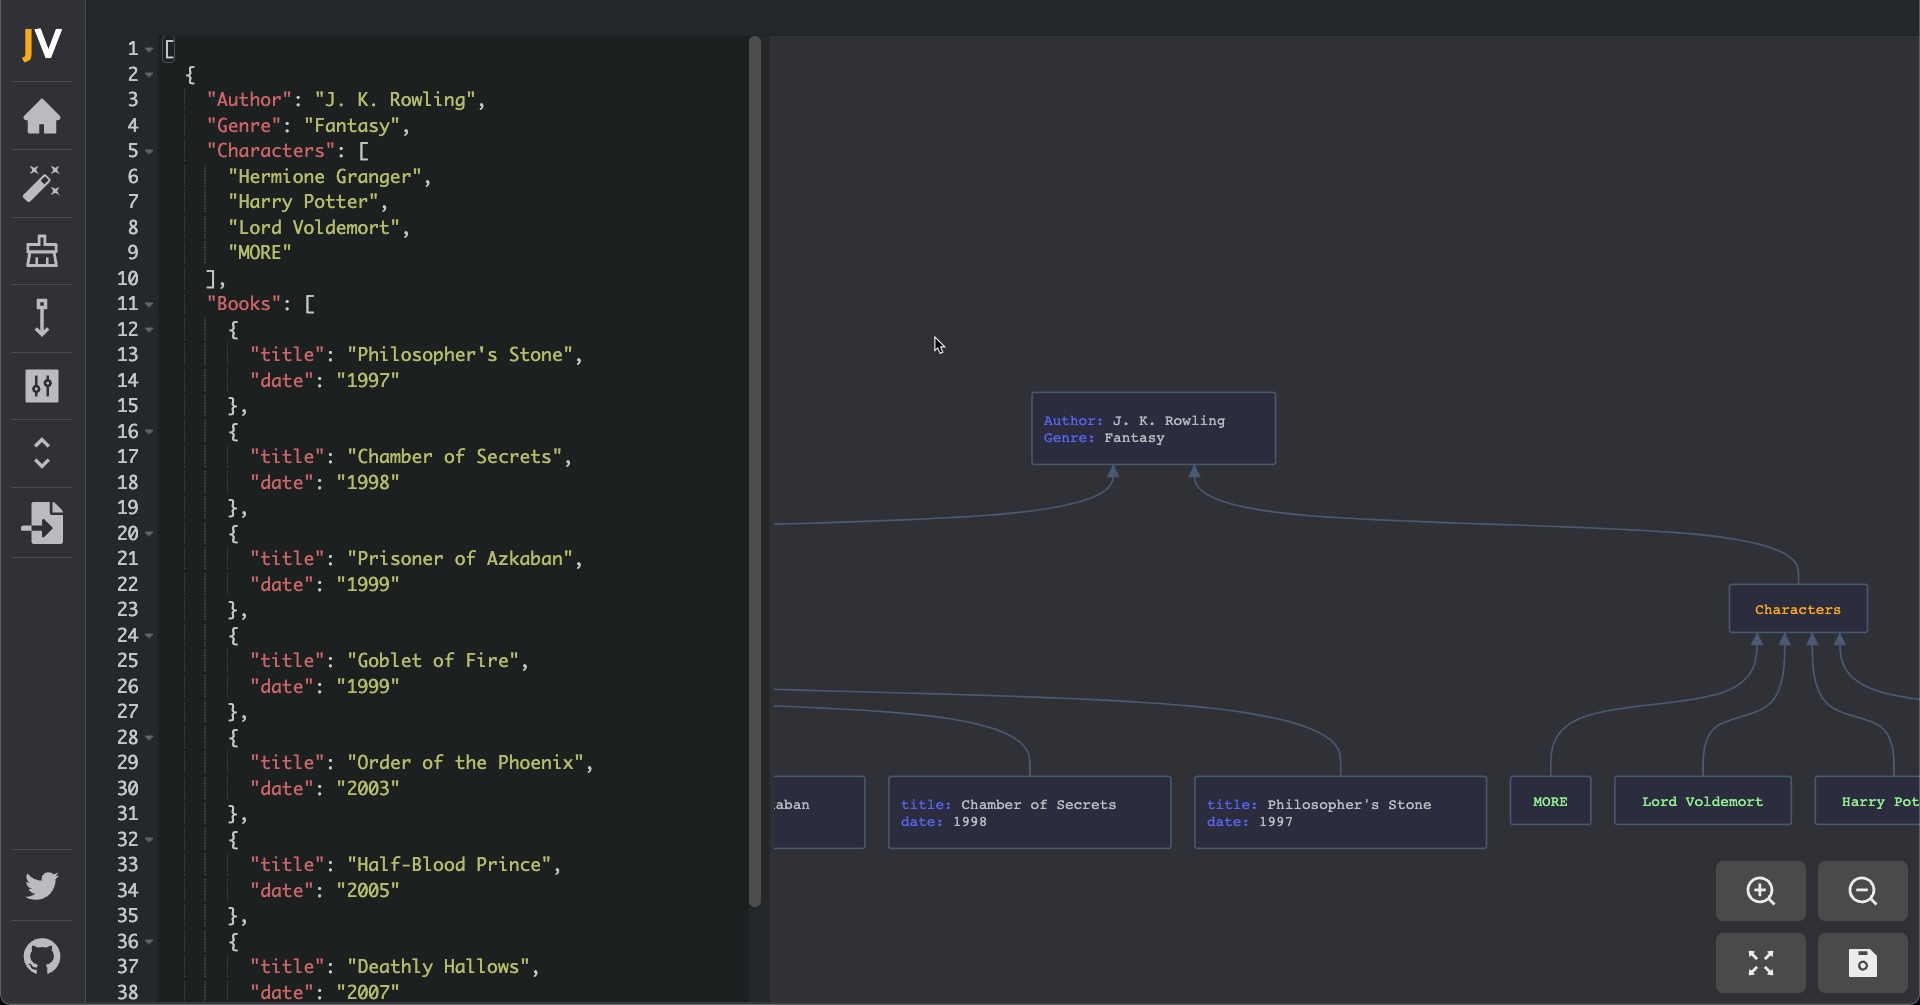This screenshot has height=1005, width=1920.
Task: Click the fit-to-center graph icon
Action: point(1761,963)
